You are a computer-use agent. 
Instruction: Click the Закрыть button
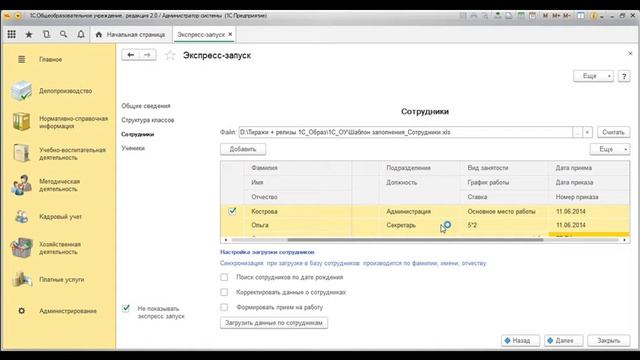pos(609,340)
